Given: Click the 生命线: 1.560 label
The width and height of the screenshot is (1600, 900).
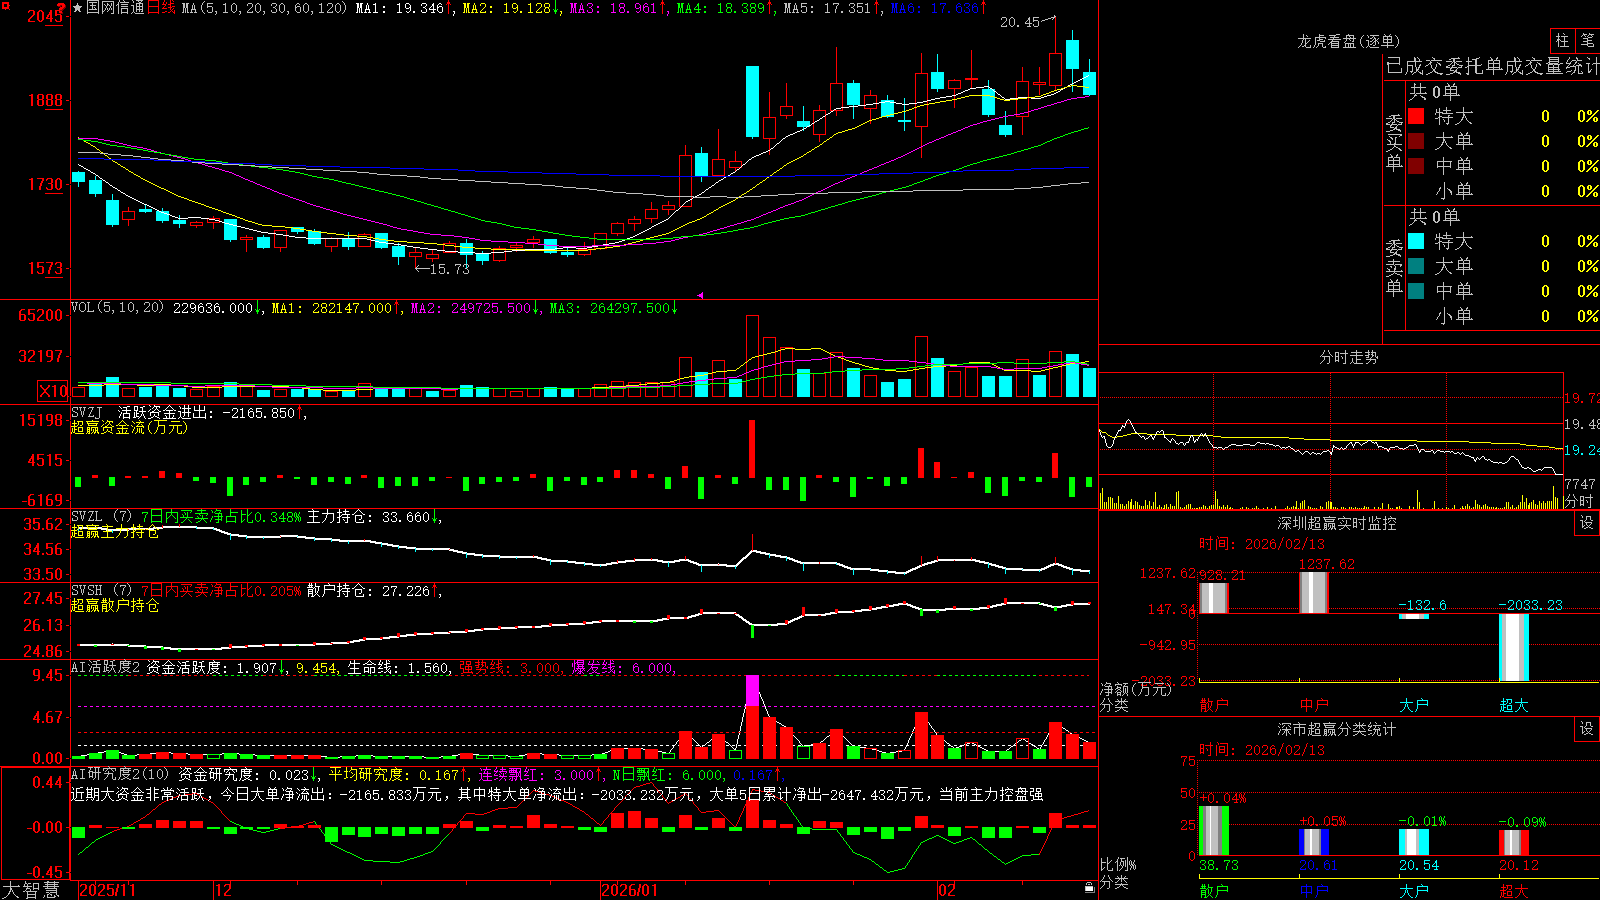Looking at the screenshot, I should [398, 668].
